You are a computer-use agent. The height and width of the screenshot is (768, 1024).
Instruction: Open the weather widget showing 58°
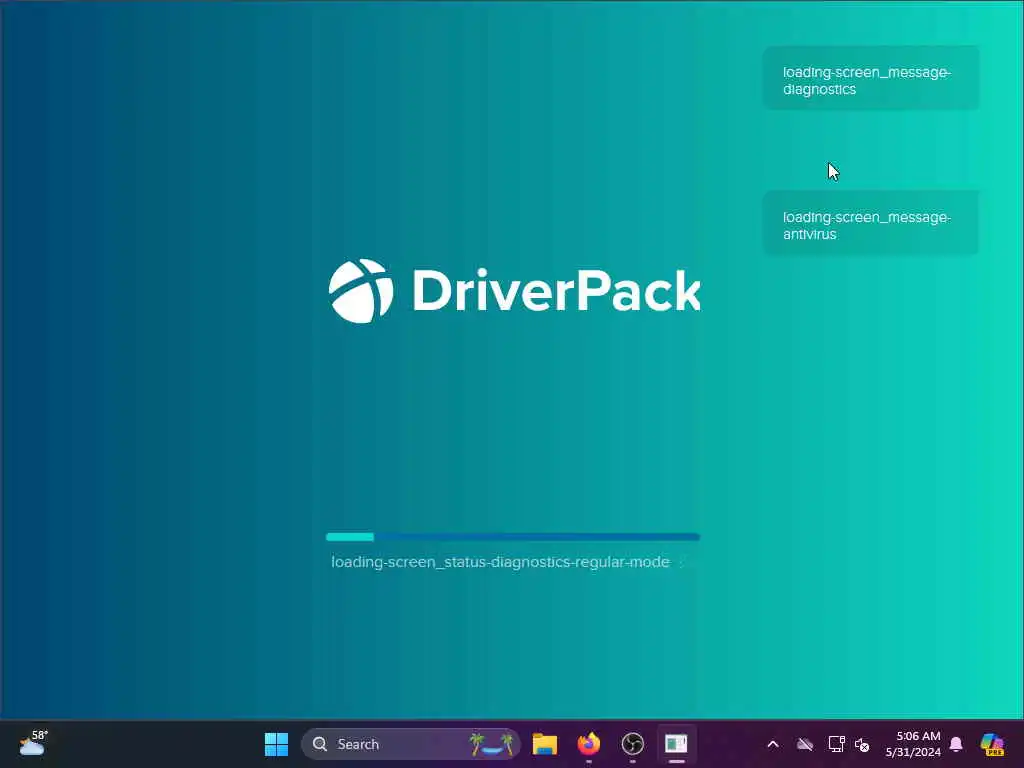[x=33, y=743]
